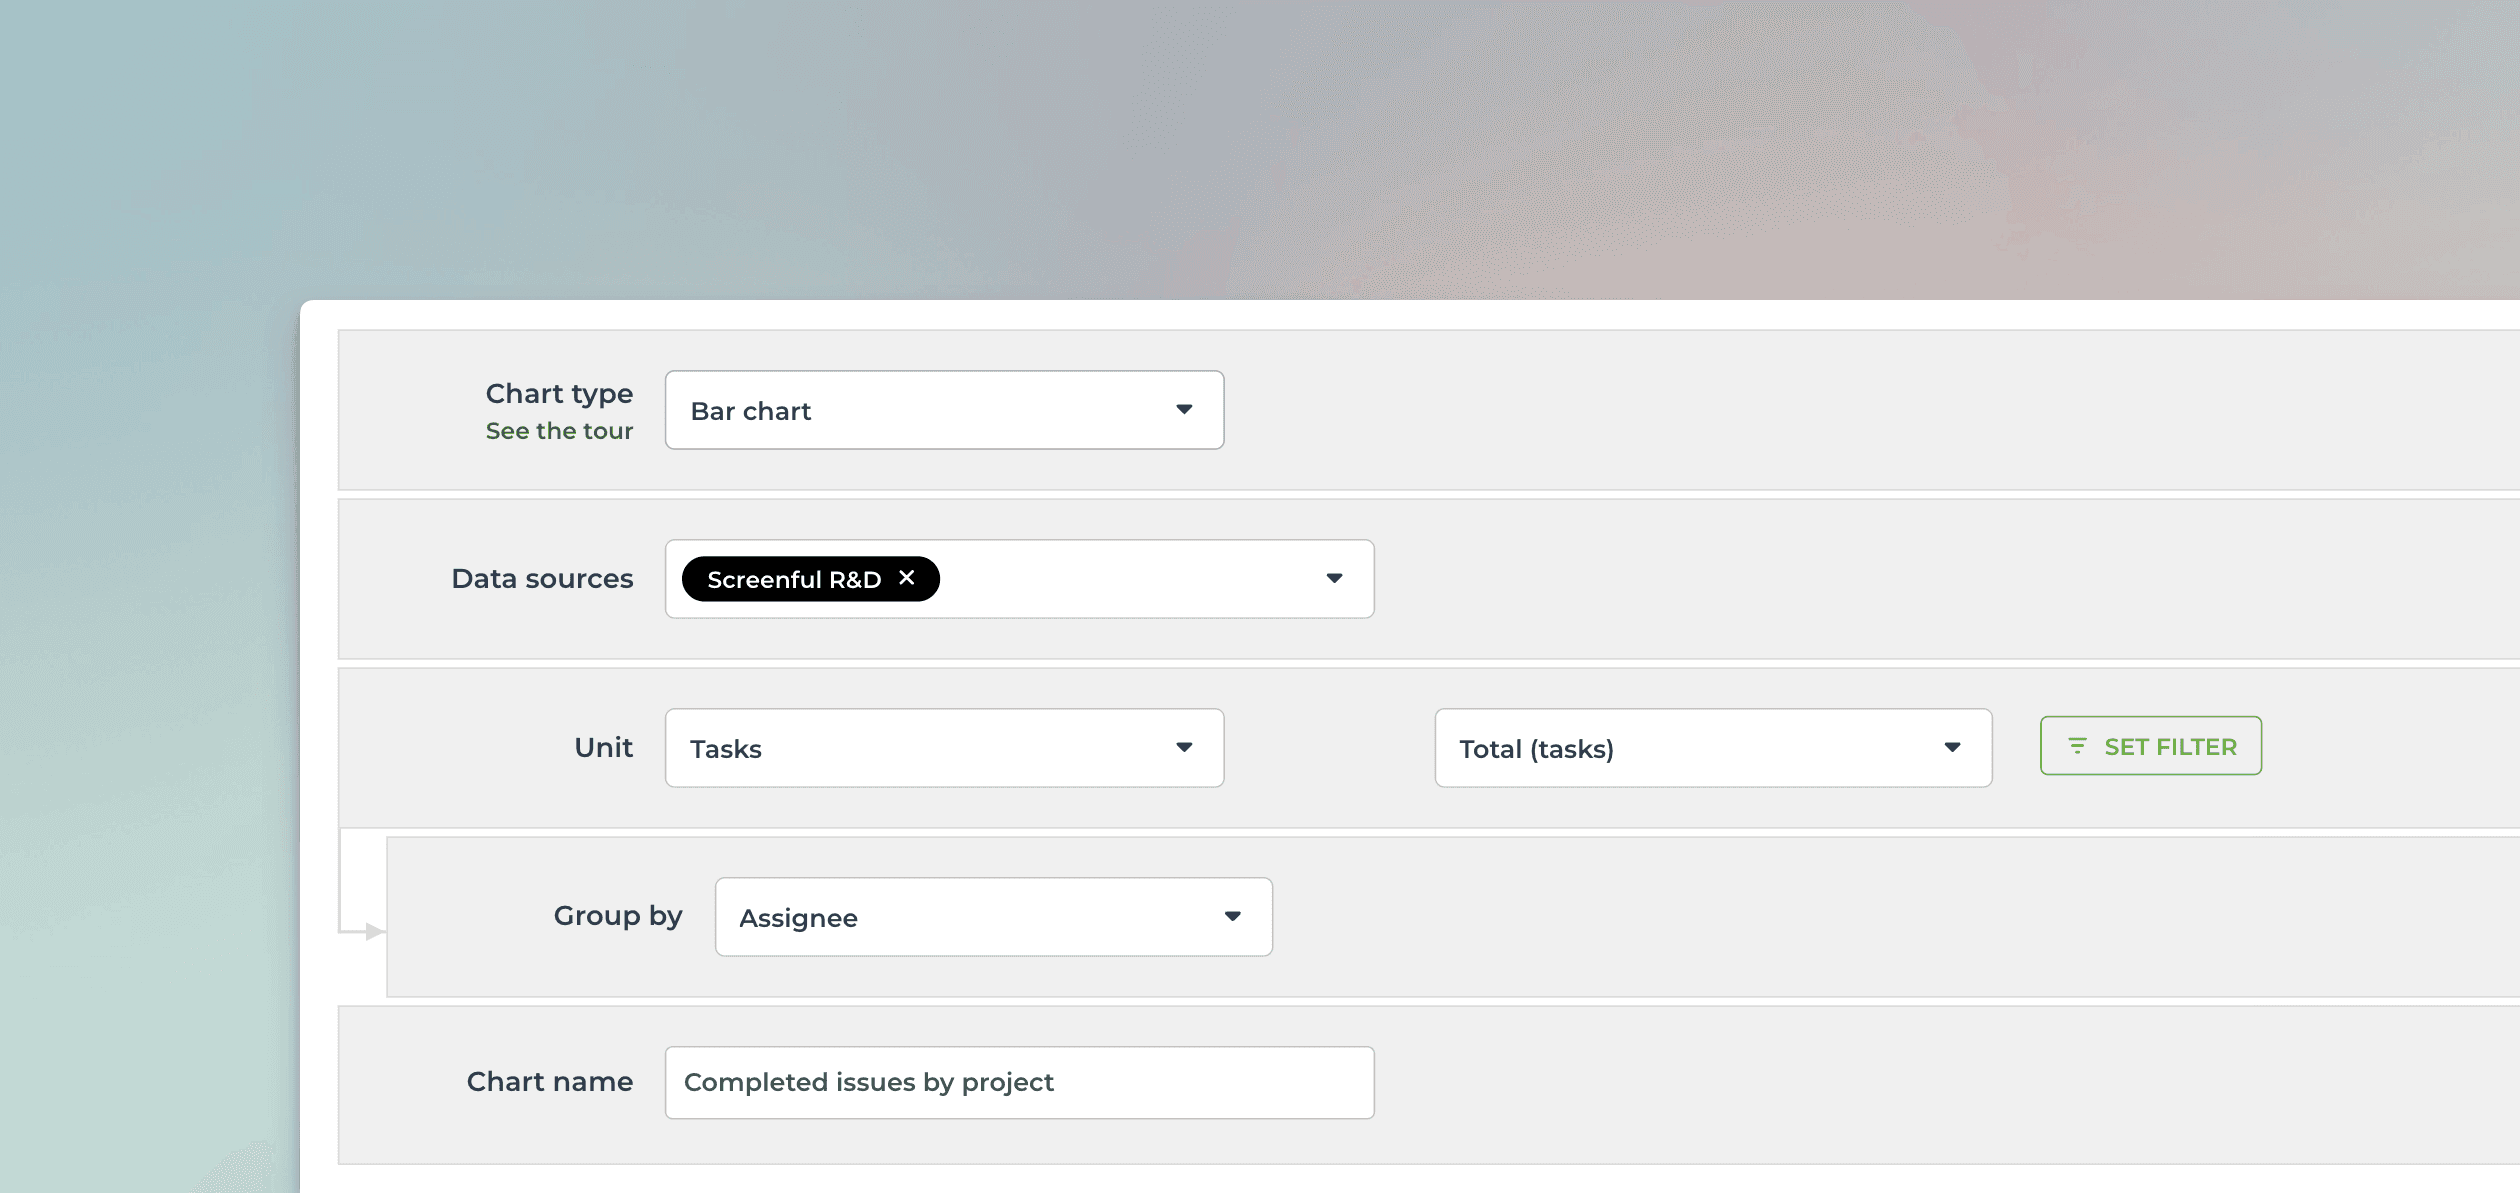The width and height of the screenshot is (2520, 1193).
Task: Open the Assignee group-by dropdown
Action: 993,916
